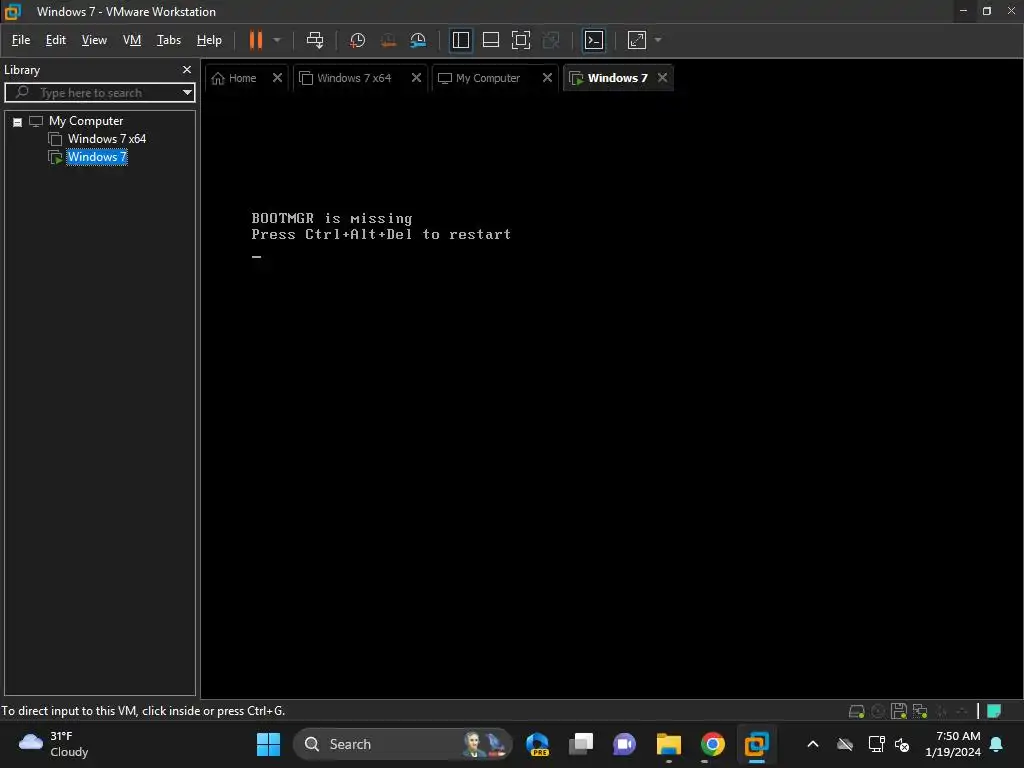Open the View menu
The image size is (1024, 768).
(94, 40)
